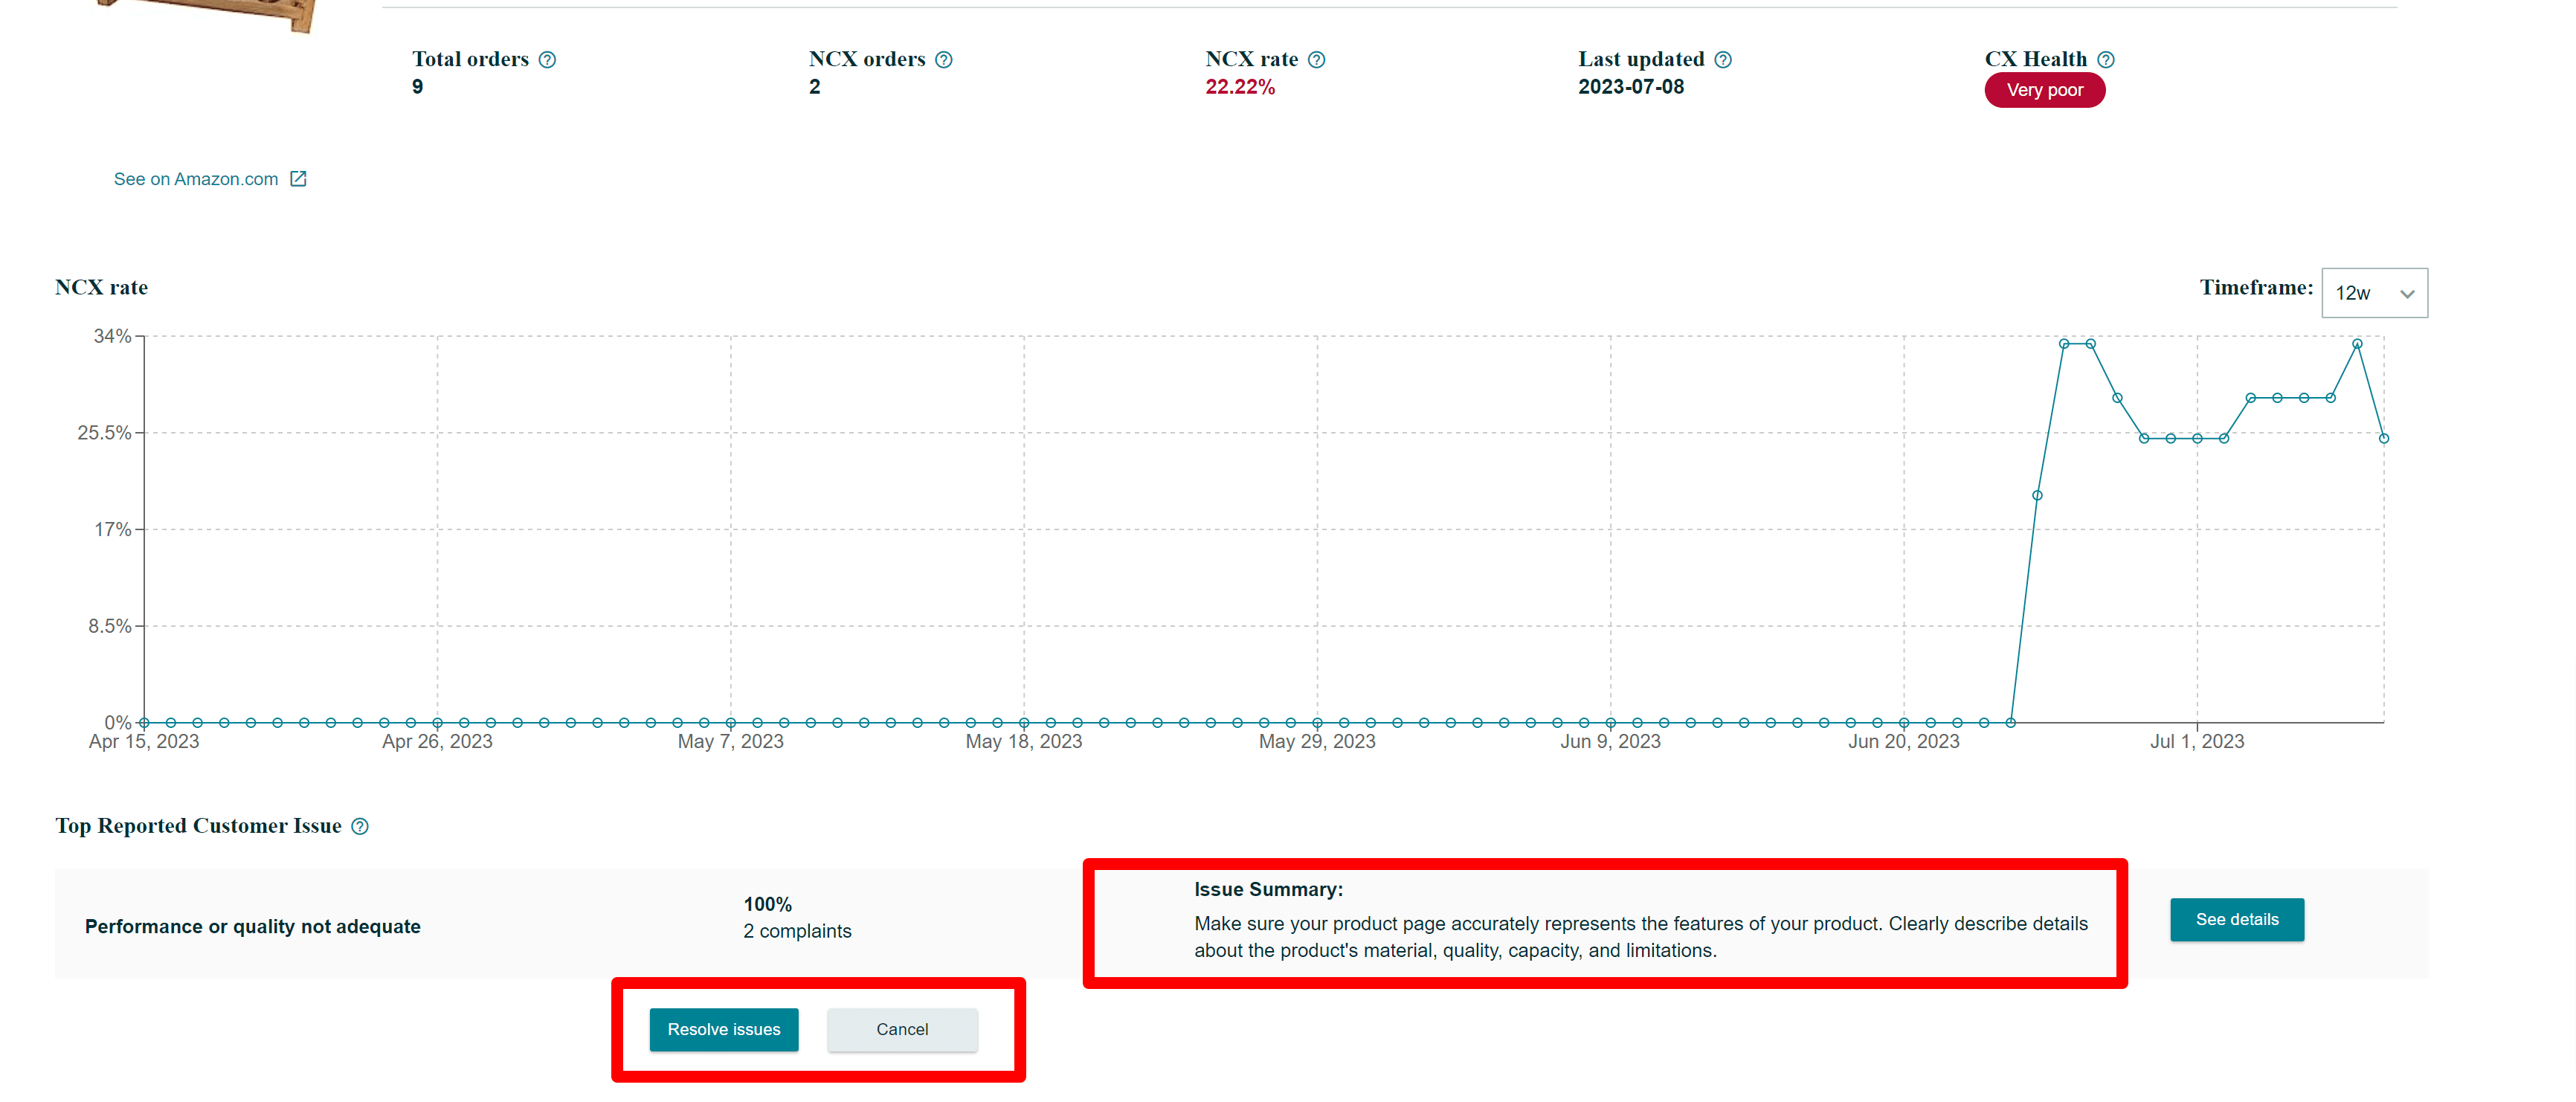This screenshot has width=2576, height=1102.
Task: Click the CX Health help icon
Action: [x=2105, y=60]
